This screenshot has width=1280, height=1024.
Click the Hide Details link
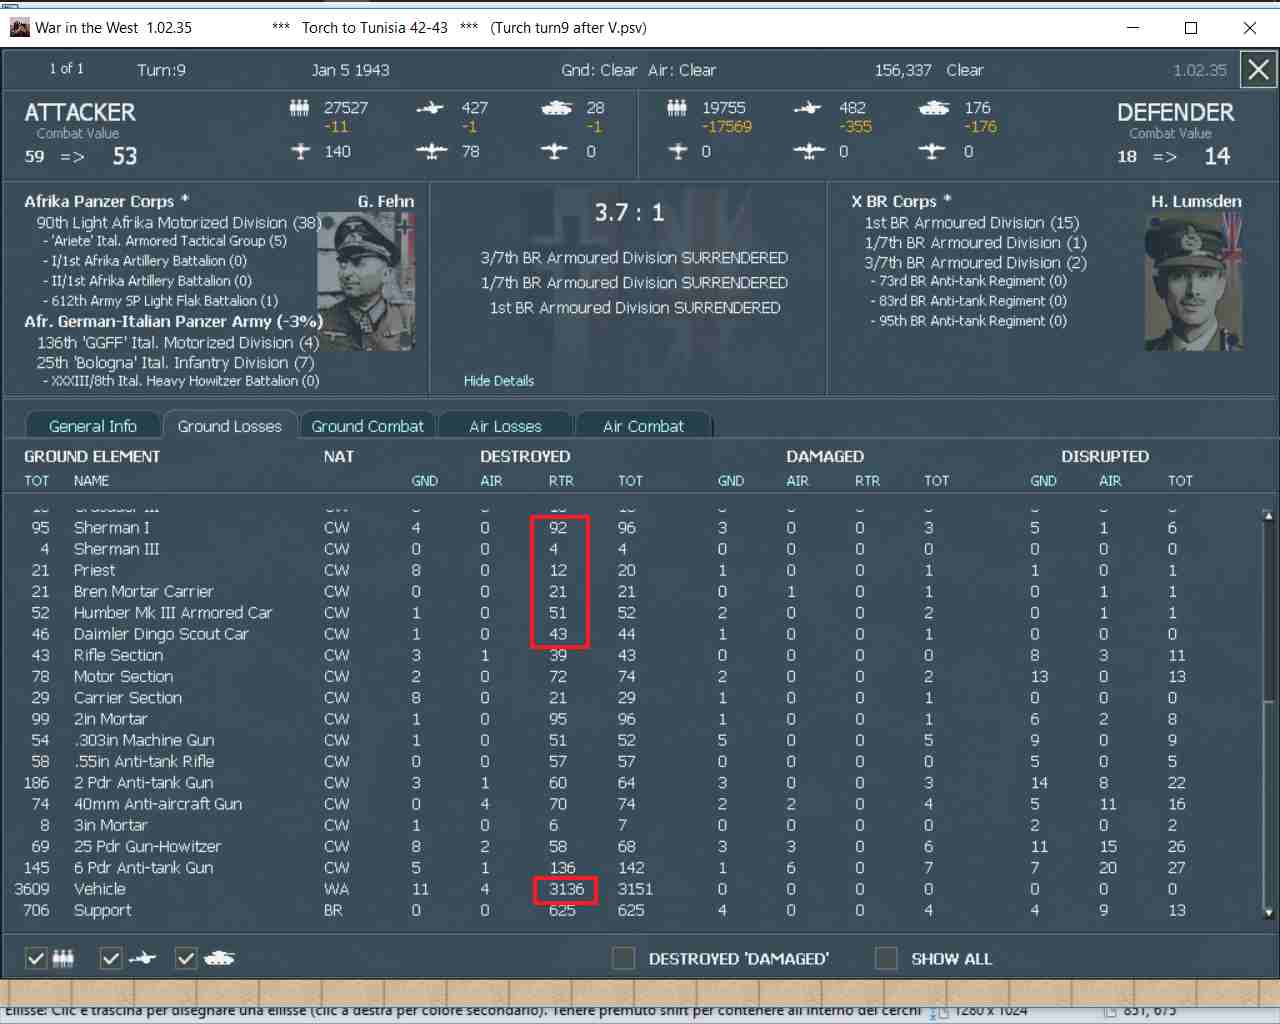click(499, 381)
